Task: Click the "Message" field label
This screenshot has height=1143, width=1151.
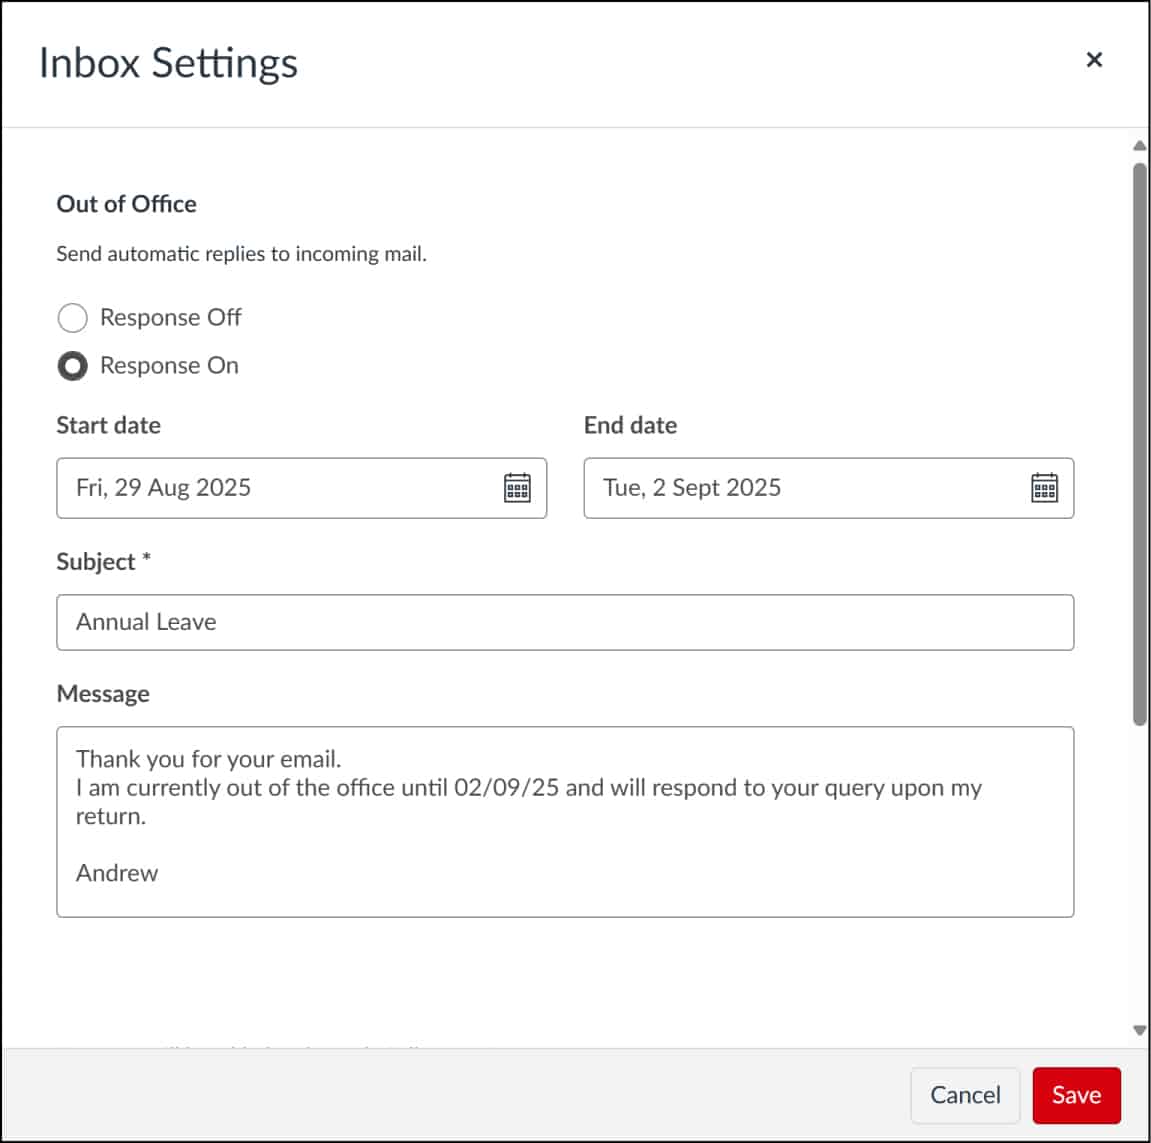Action: 103,694
